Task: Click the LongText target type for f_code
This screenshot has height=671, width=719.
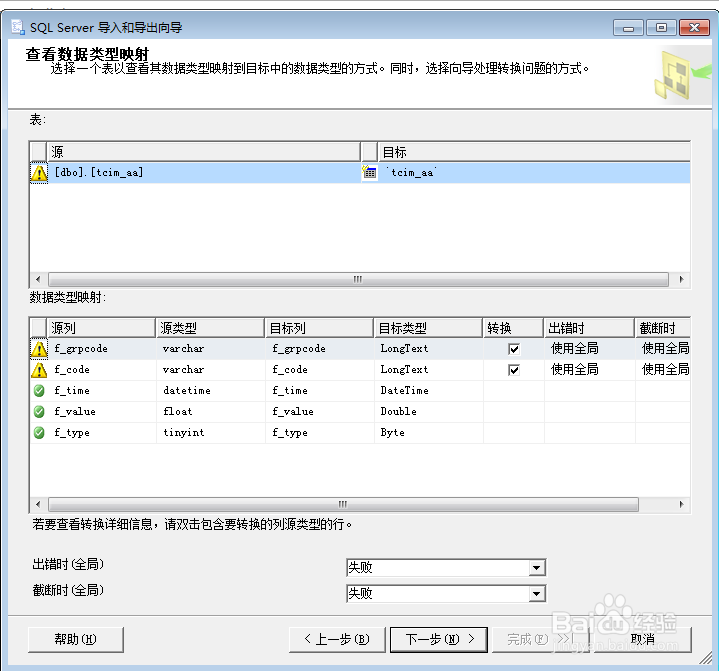Action: (x=429, y=370)
